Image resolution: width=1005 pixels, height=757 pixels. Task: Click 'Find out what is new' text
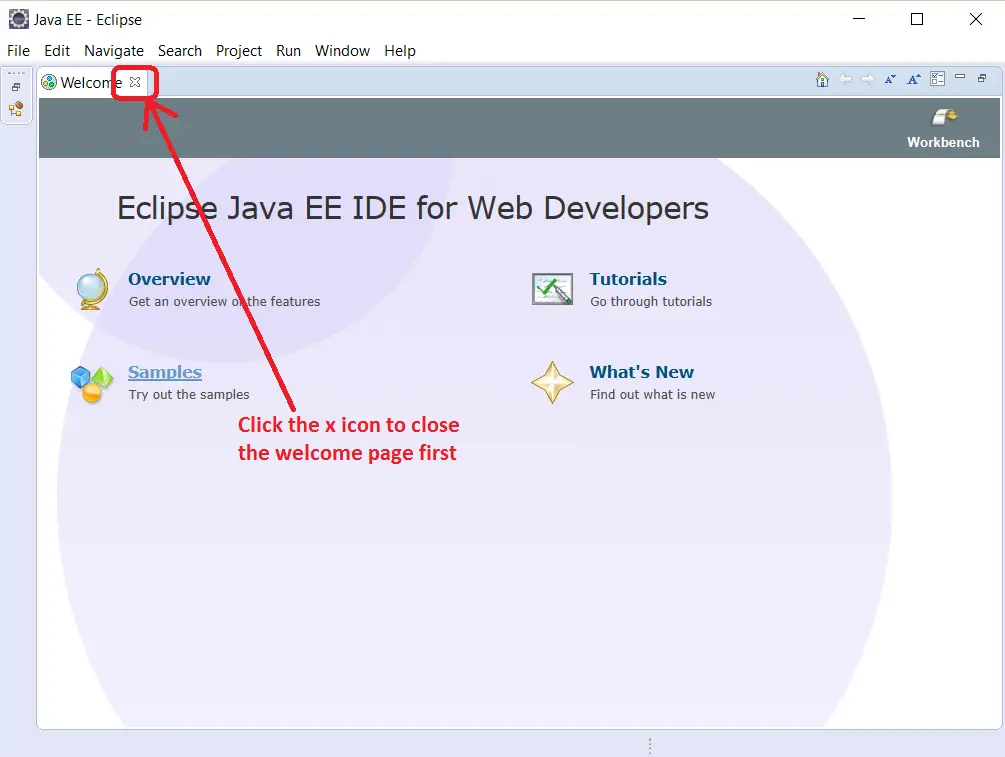(652, 394)
